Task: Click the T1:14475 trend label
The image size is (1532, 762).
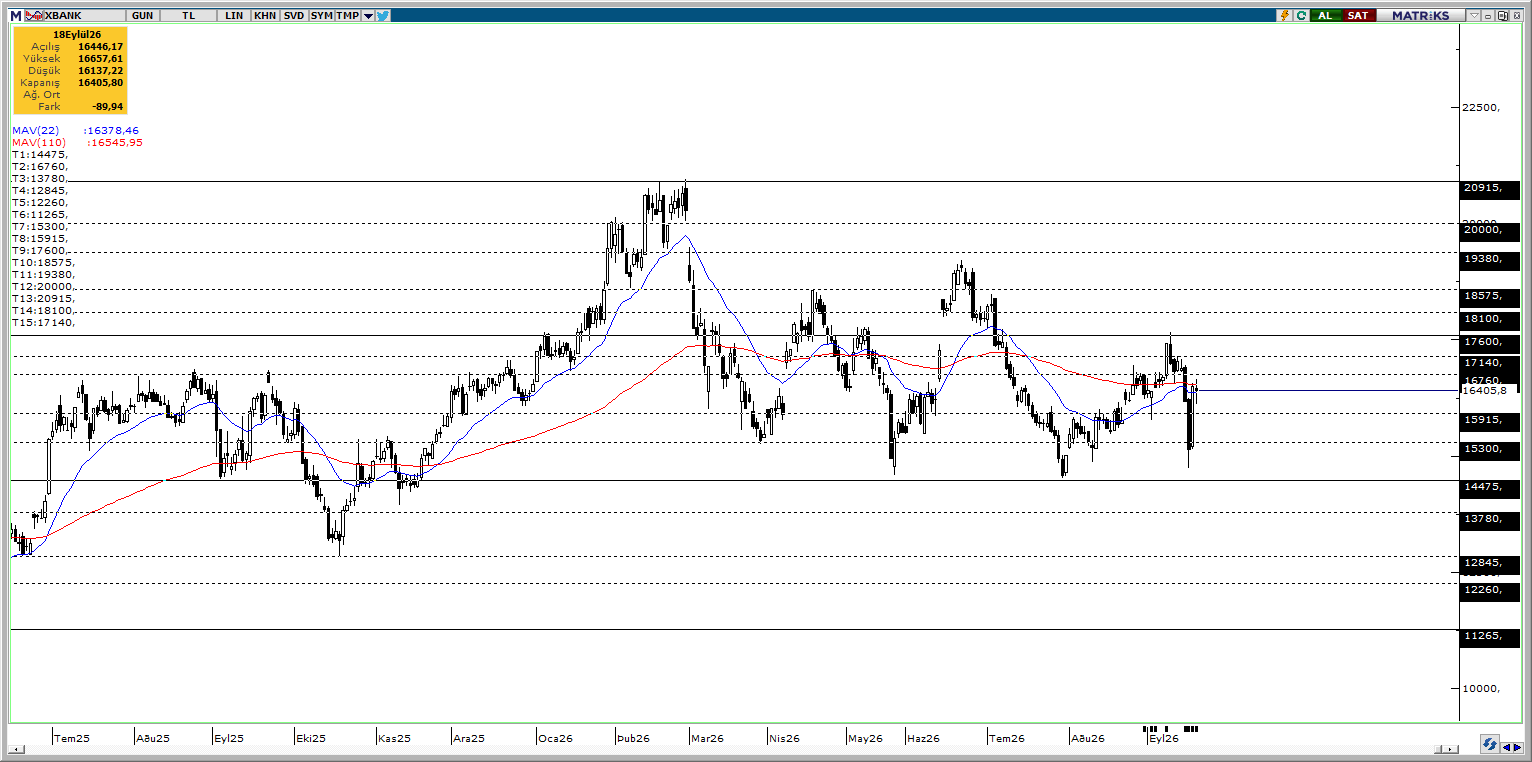Action: tap(39, 155)
